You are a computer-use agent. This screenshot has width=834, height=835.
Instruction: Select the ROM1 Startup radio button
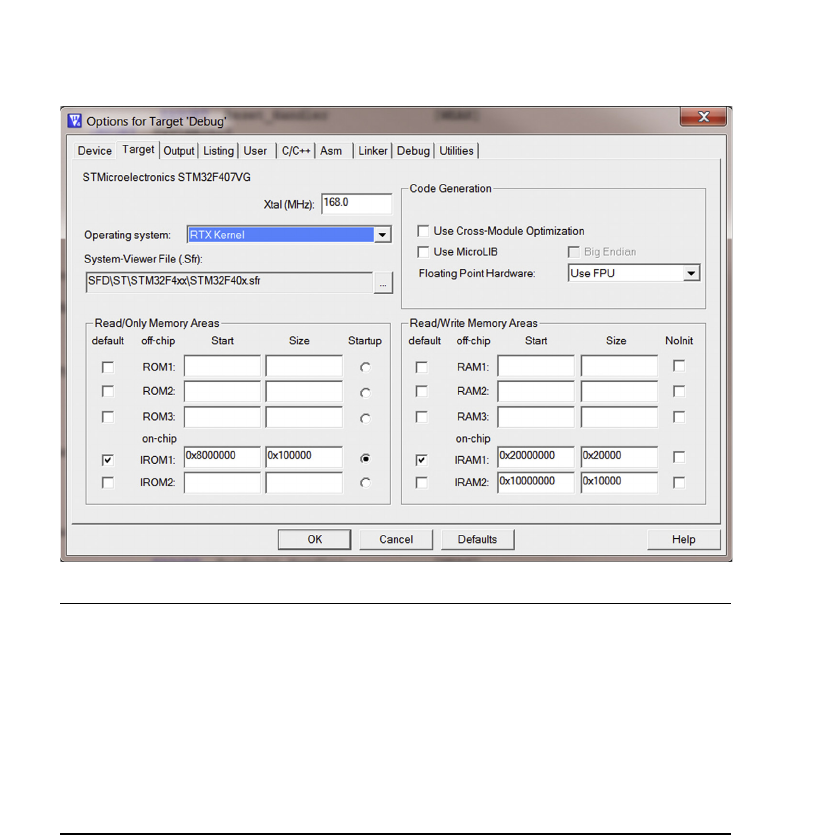365,367
